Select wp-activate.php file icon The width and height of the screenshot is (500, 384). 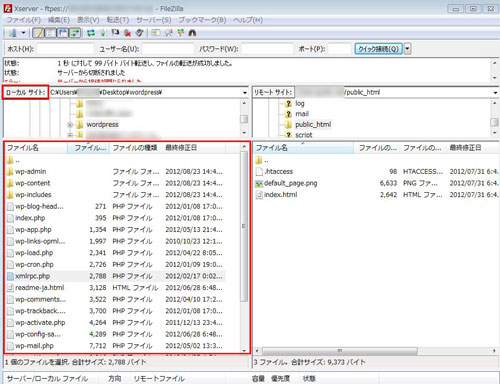[x=10, y=323]
